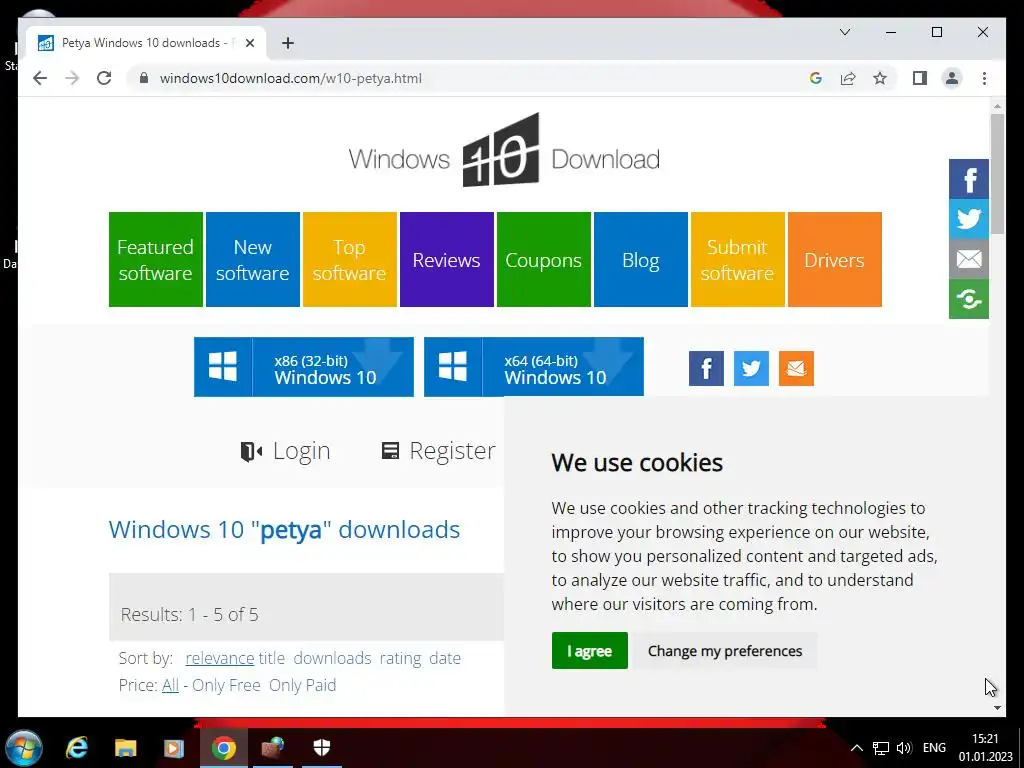The height and width of the screenshot is (768, 1024).
Task: Click the scroll down arrow
Action: coord(997,707)
